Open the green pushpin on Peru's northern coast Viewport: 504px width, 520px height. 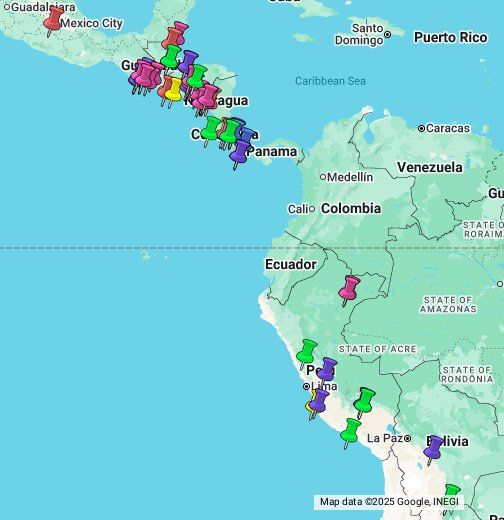coord(307,353)
